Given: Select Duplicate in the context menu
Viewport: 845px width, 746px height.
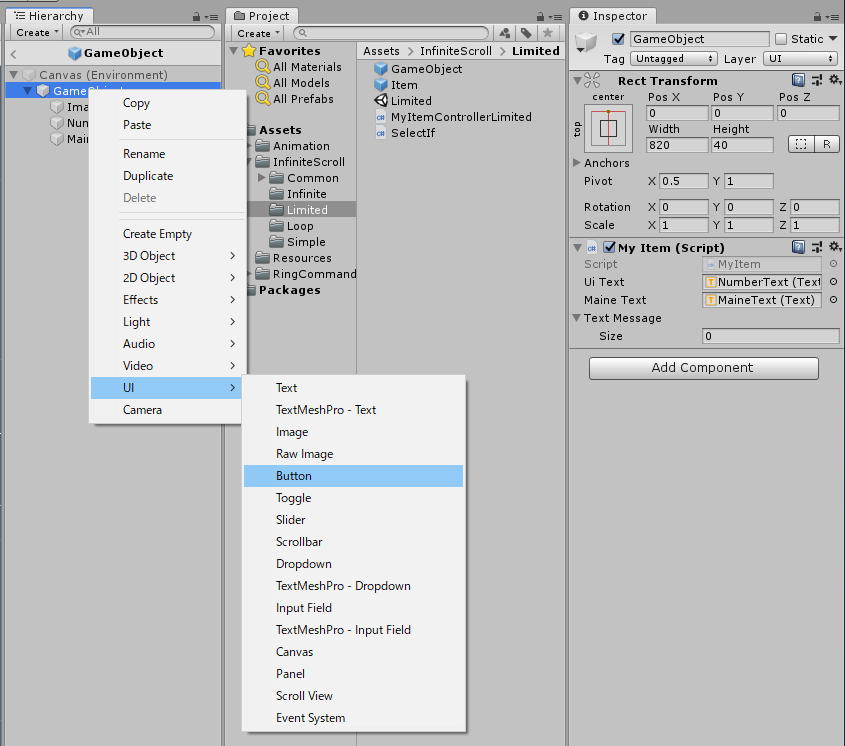Looking at the screenshot, I should click(x=168, y=176).
